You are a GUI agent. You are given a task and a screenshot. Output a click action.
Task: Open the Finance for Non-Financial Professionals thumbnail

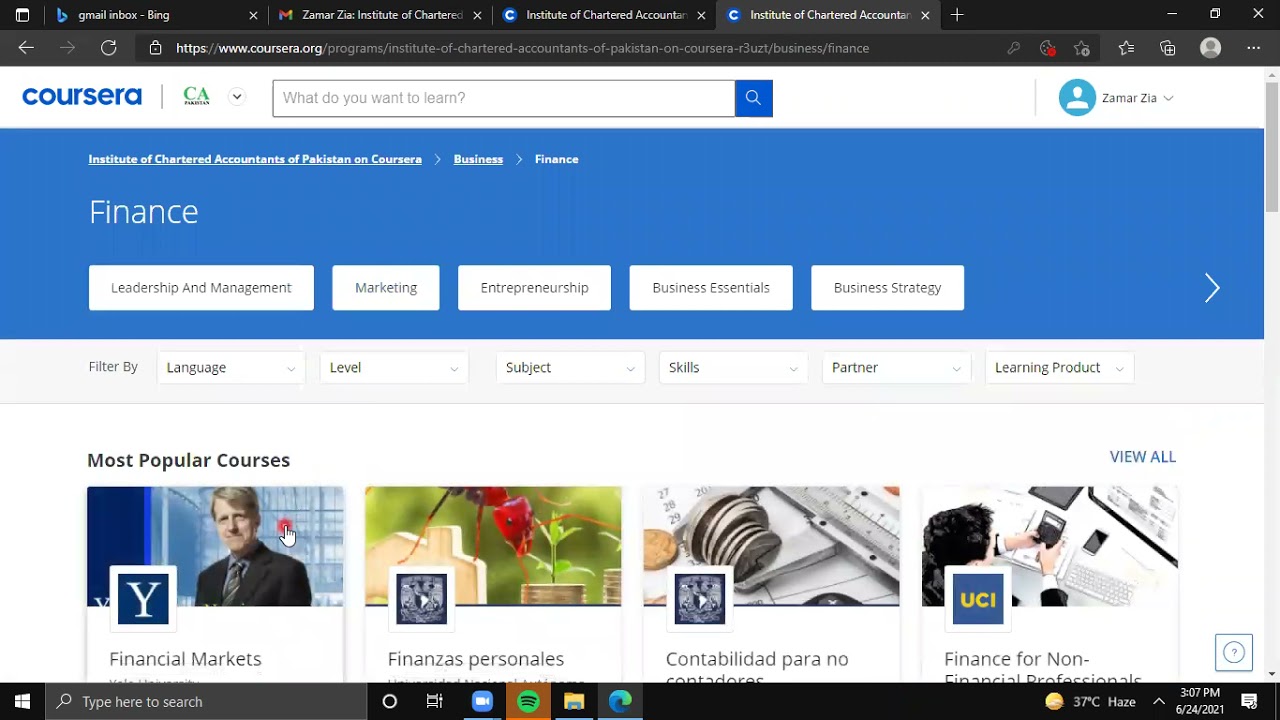click(1050, 546)
